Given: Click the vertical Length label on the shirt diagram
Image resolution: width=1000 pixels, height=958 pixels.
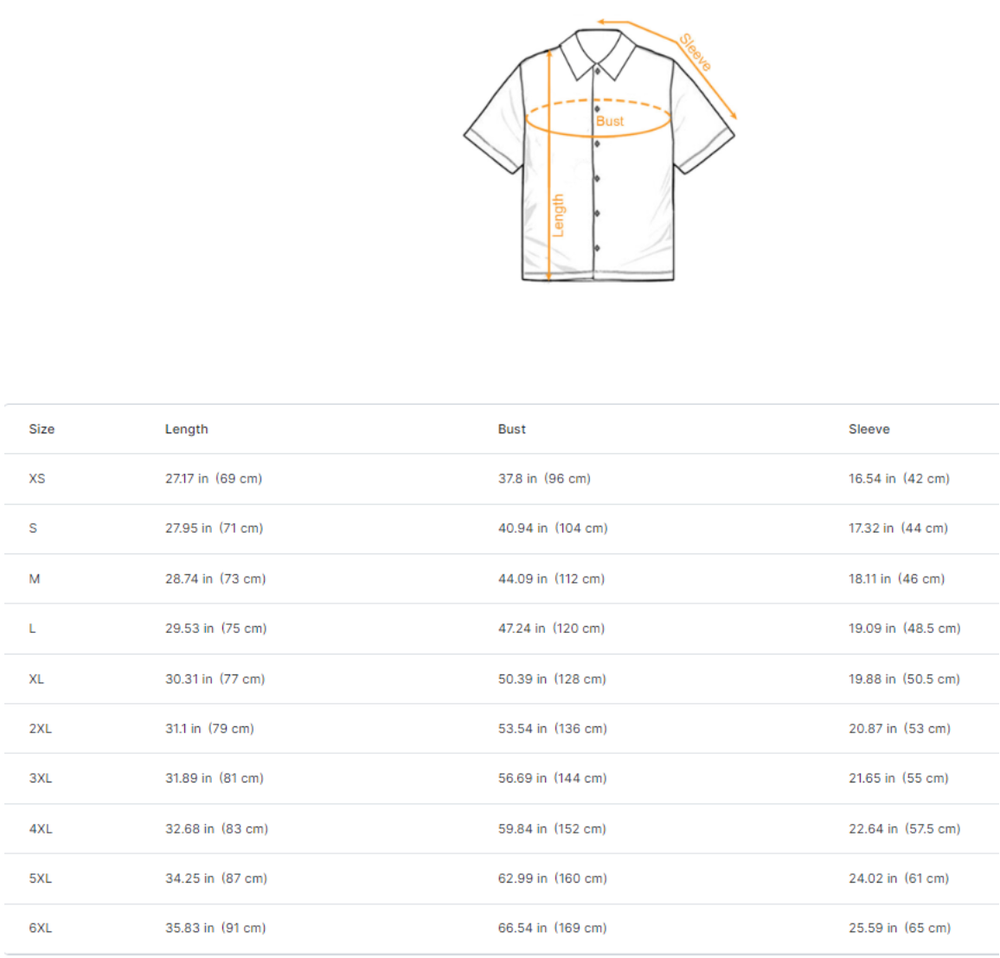Looking at the screenshot, I should (x=559, y=215).
